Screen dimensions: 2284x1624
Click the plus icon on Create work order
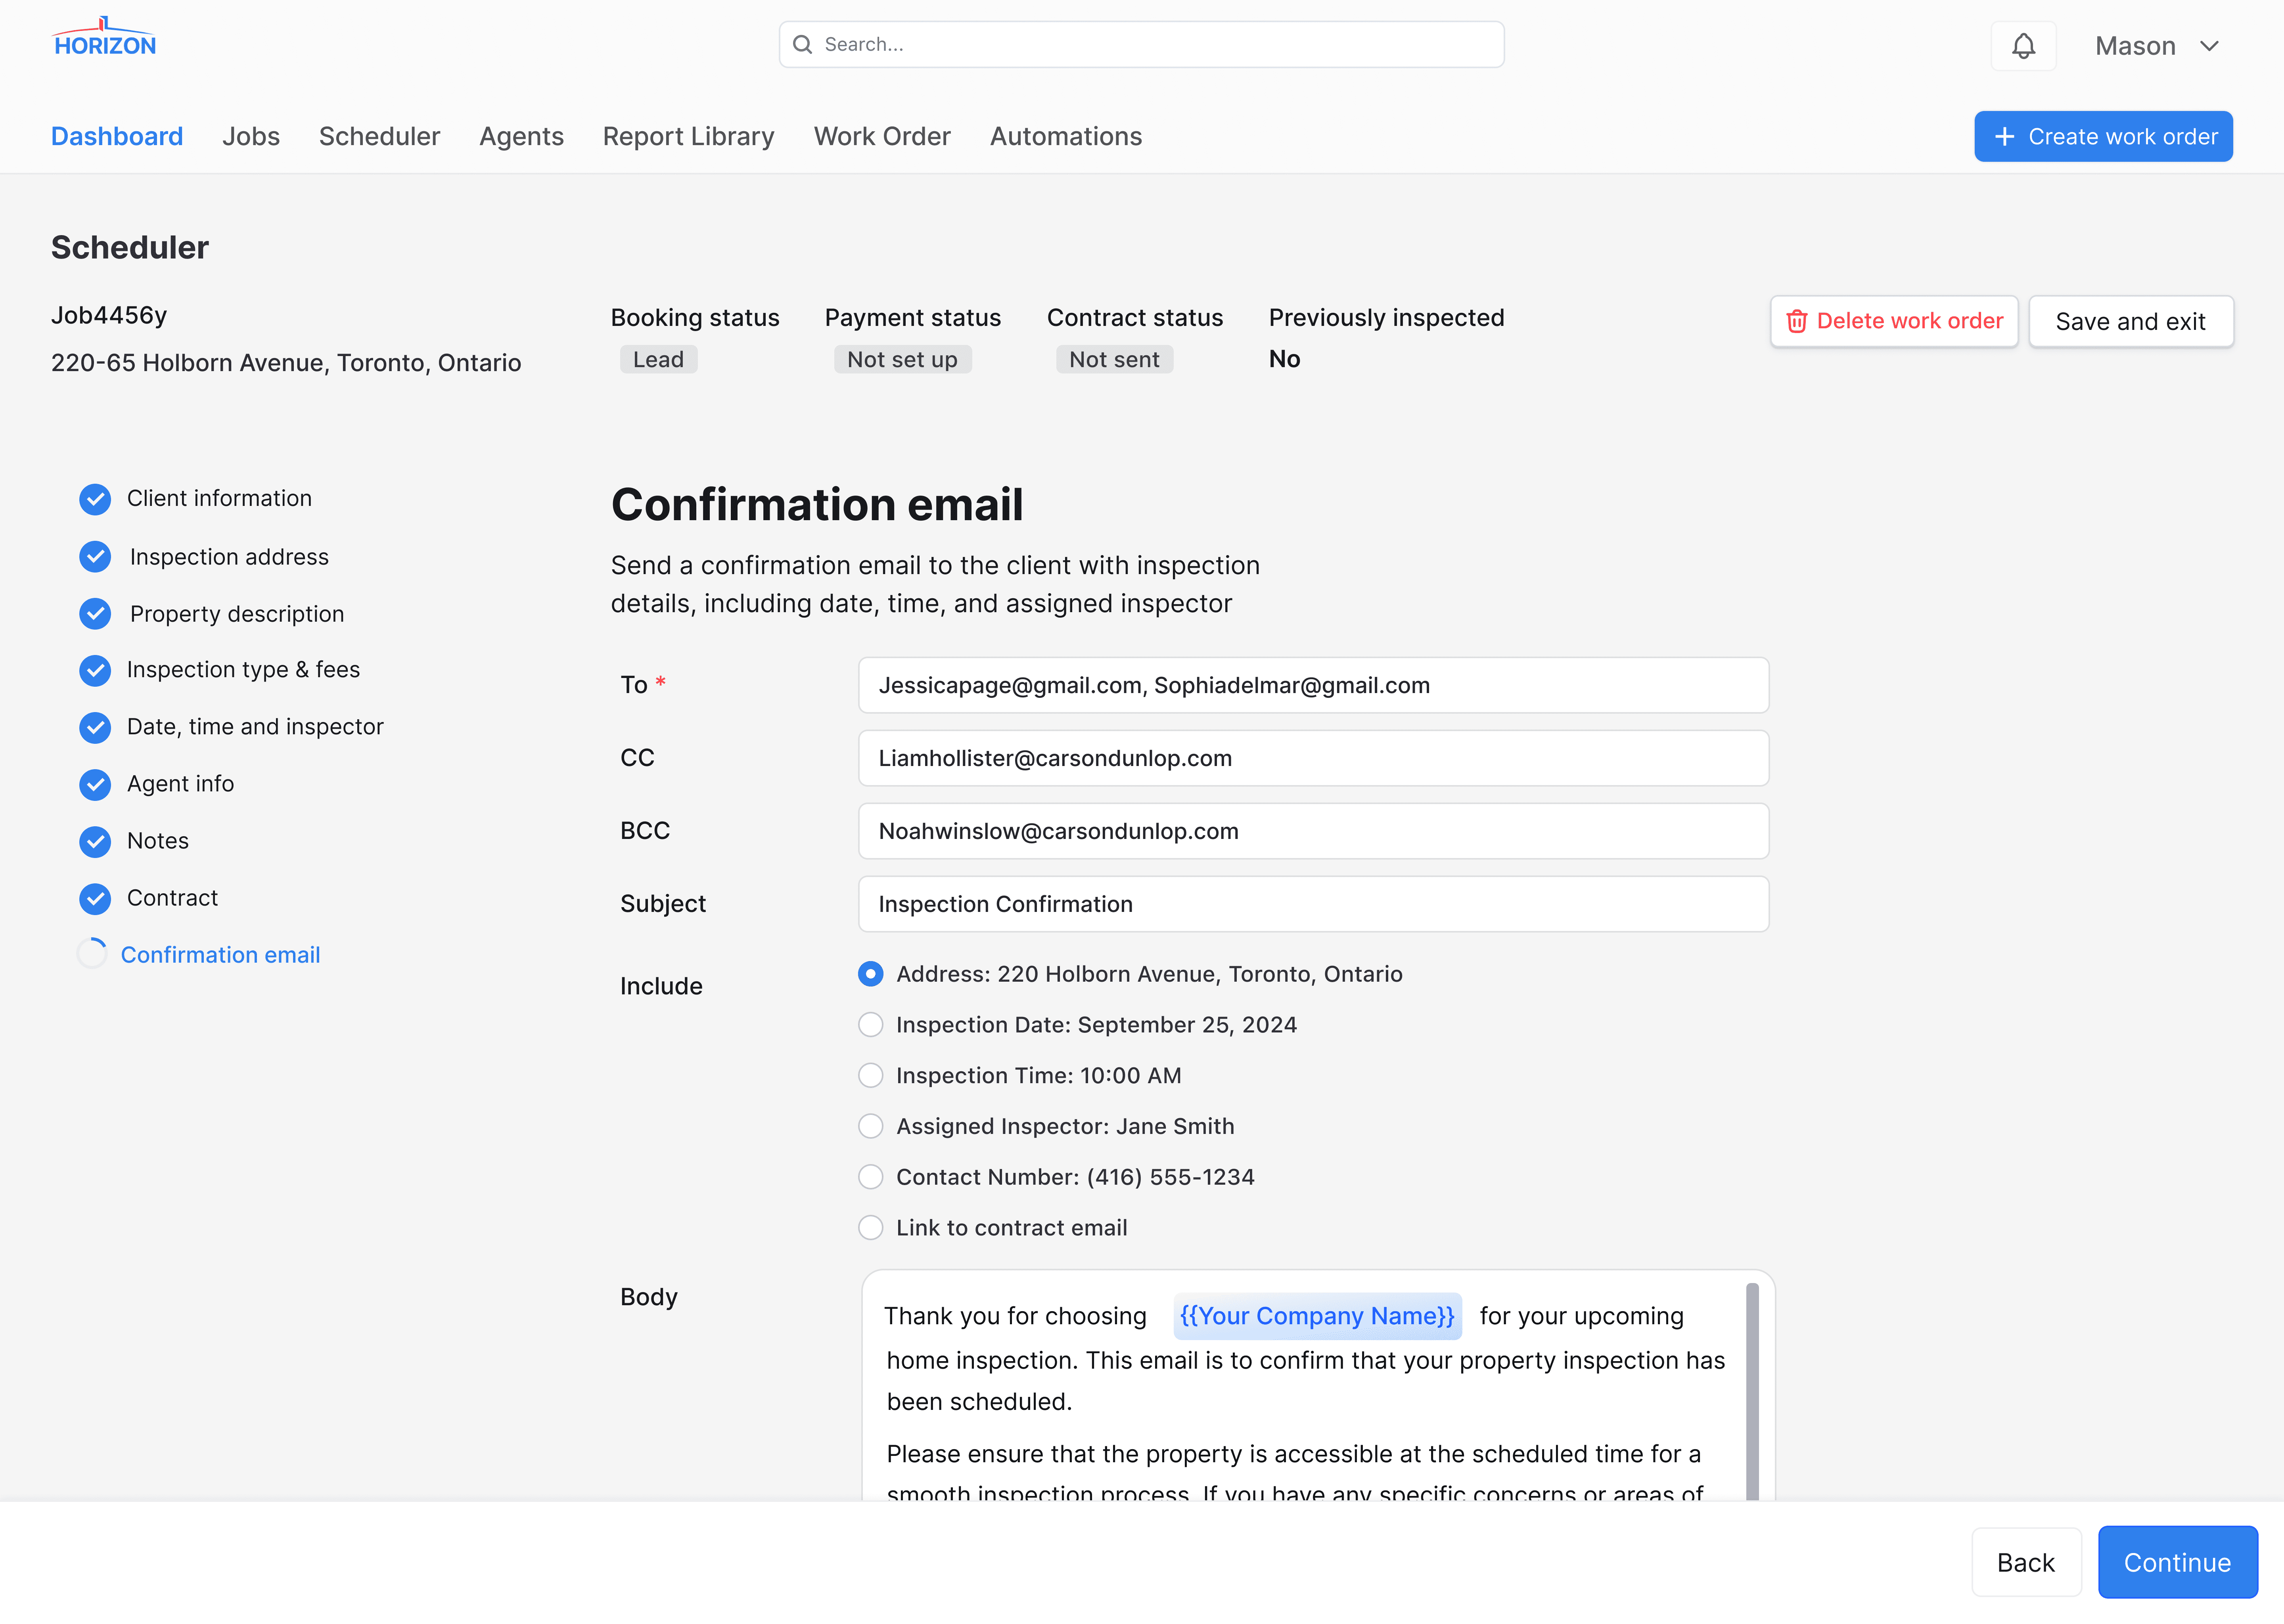[2004, 137]
